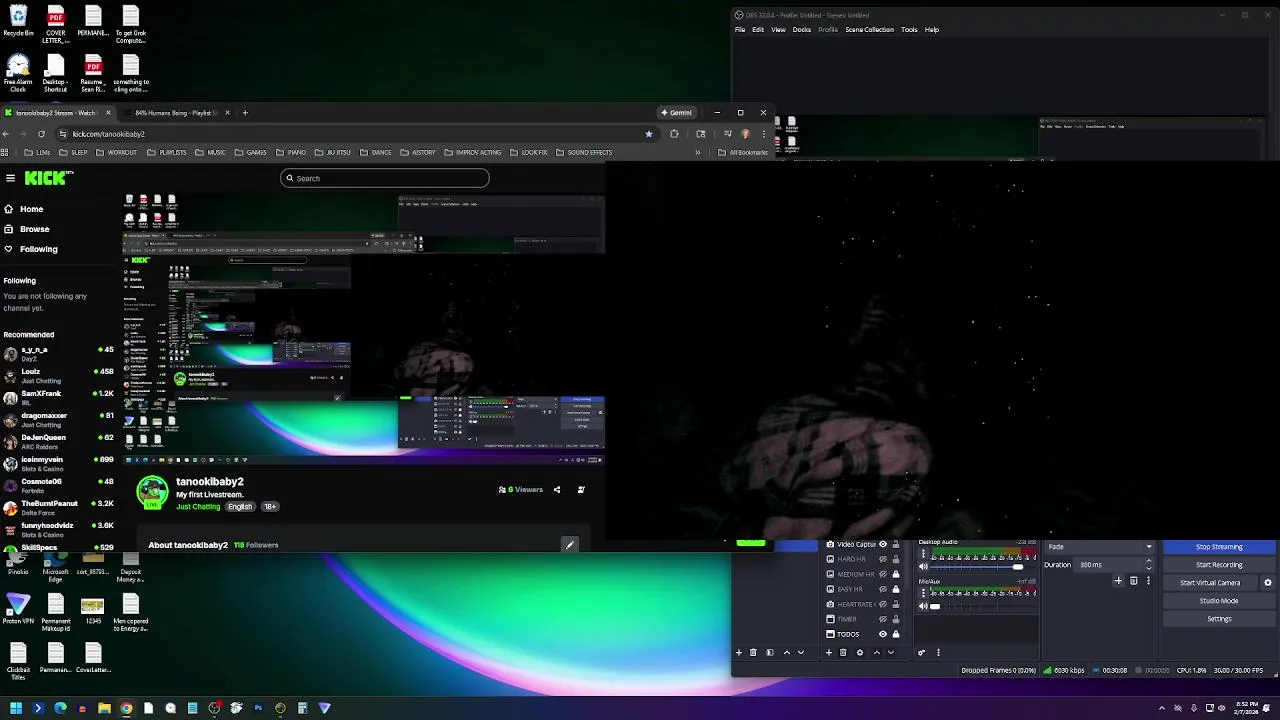Reload the kick.com page
Viewport: 1280px width, 720px height.
point(41,134)
